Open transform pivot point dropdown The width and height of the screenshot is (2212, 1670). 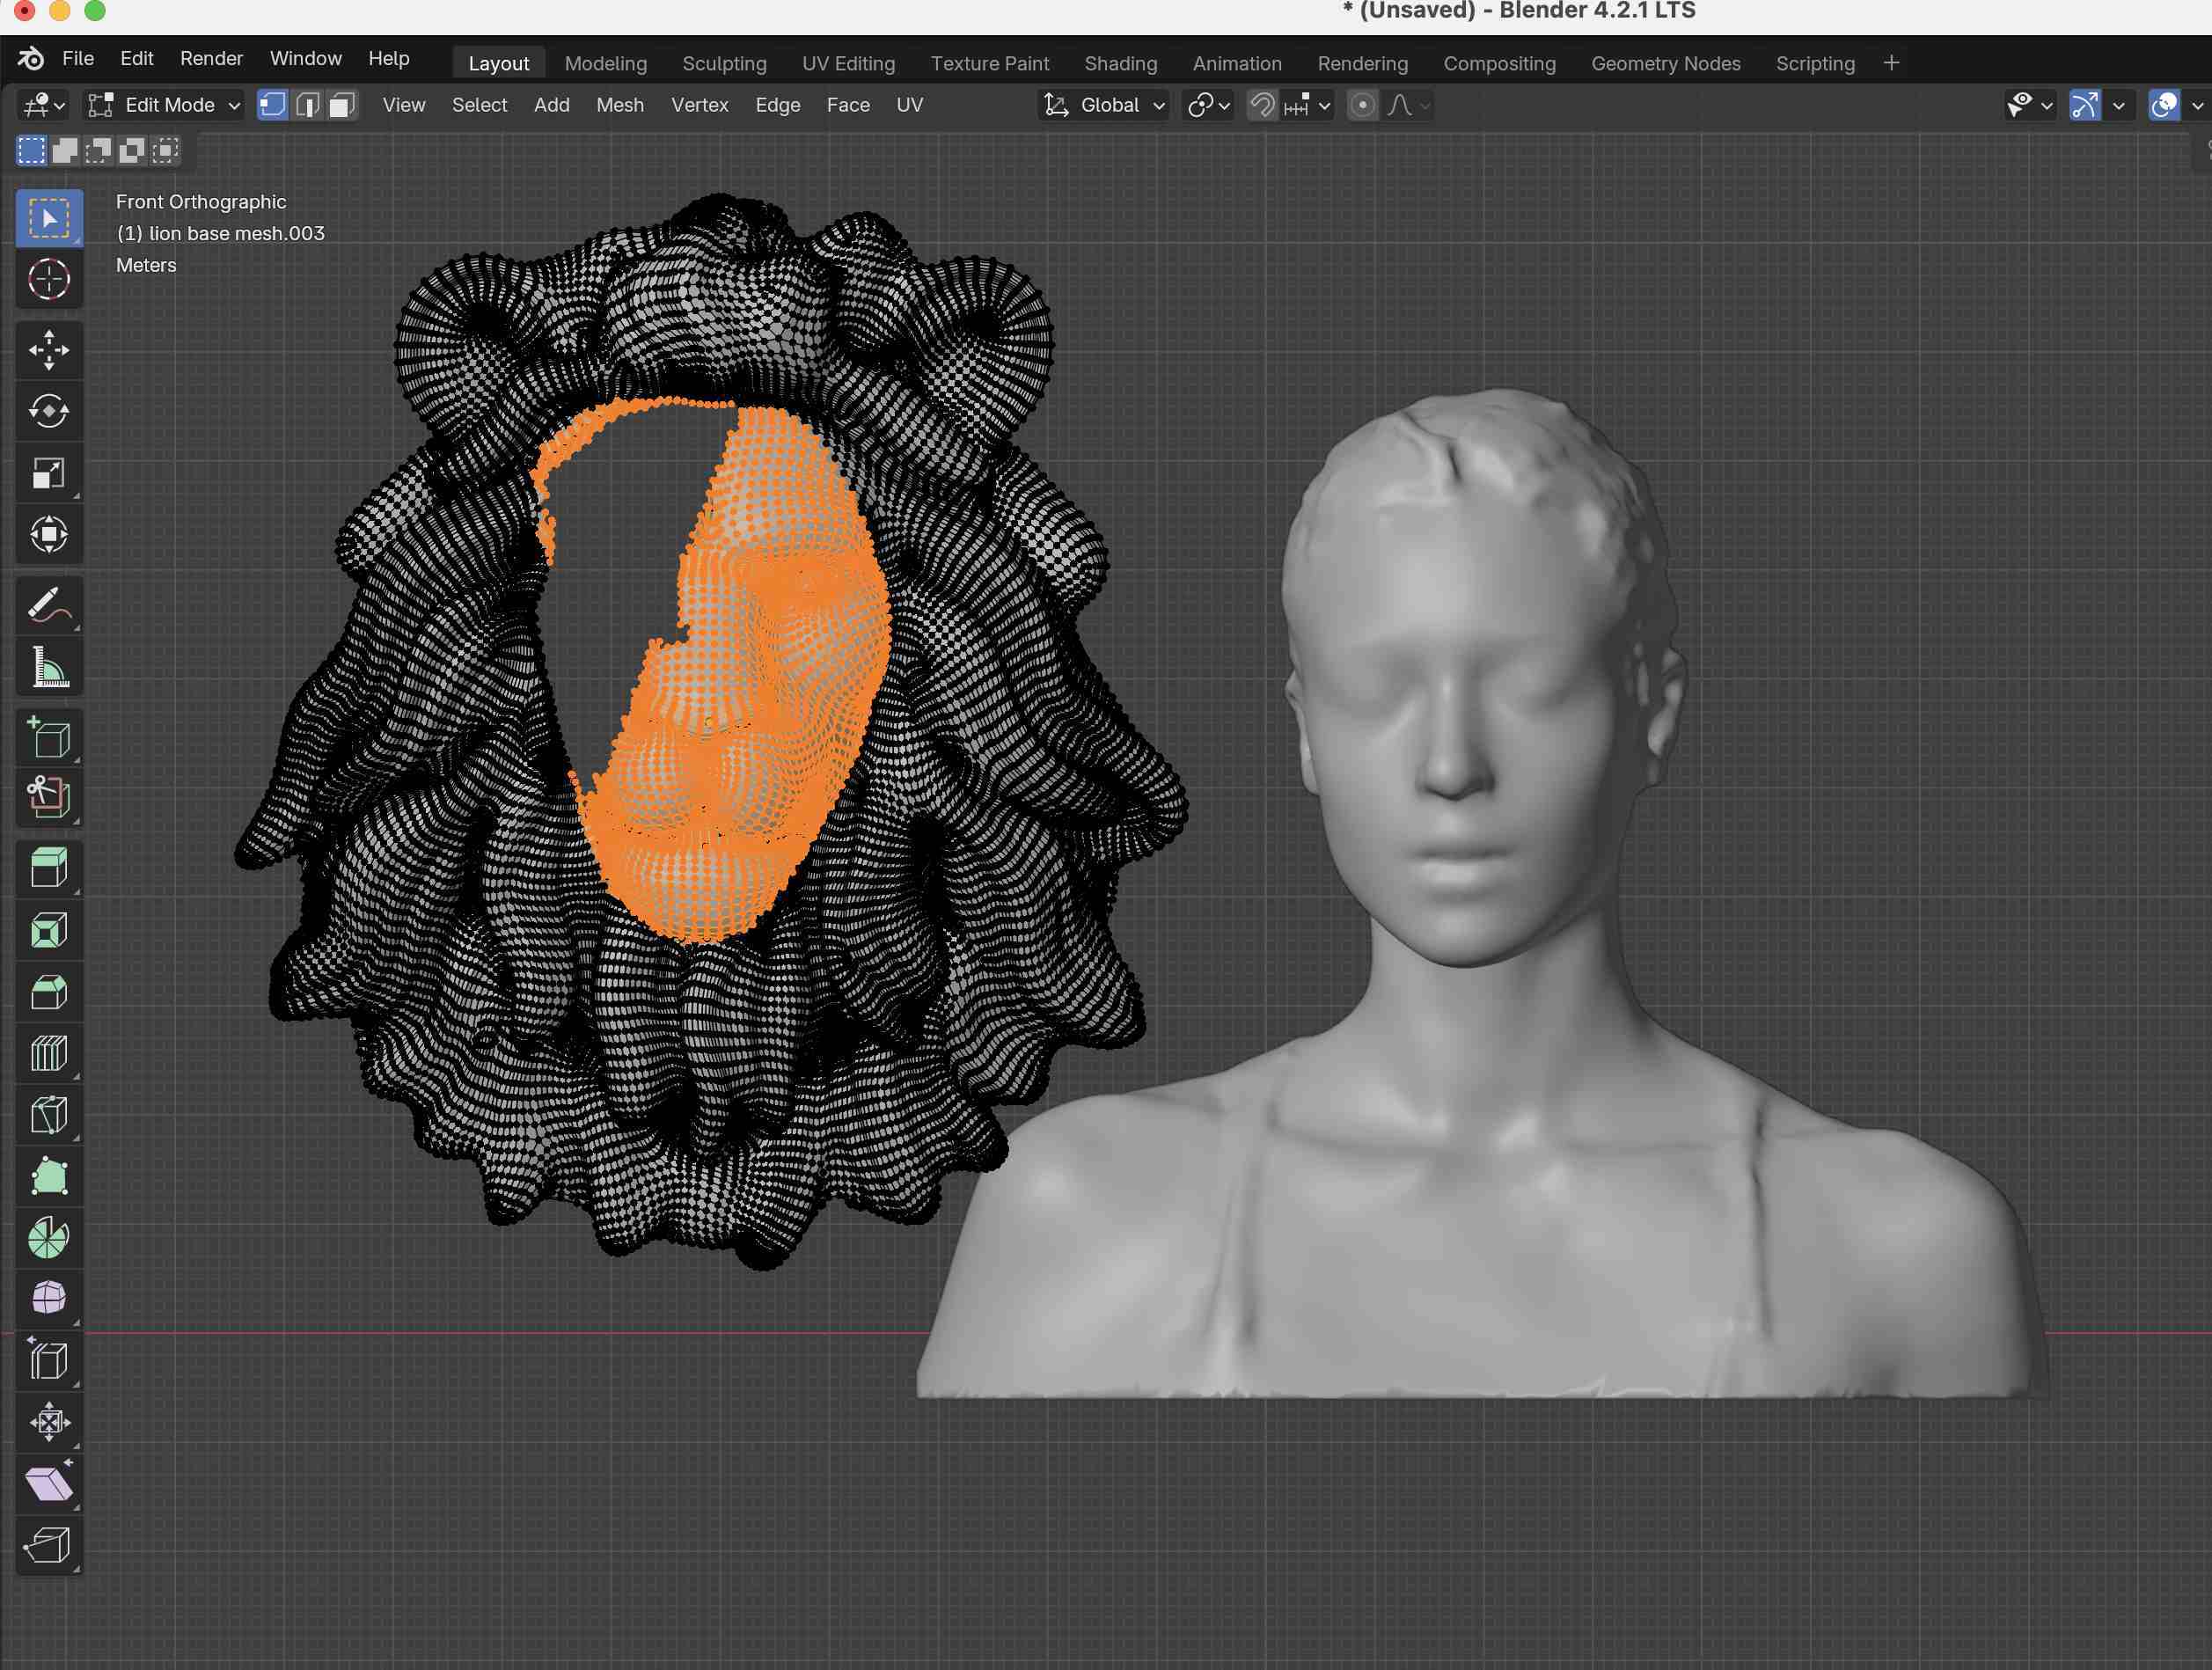point(1208,105)
